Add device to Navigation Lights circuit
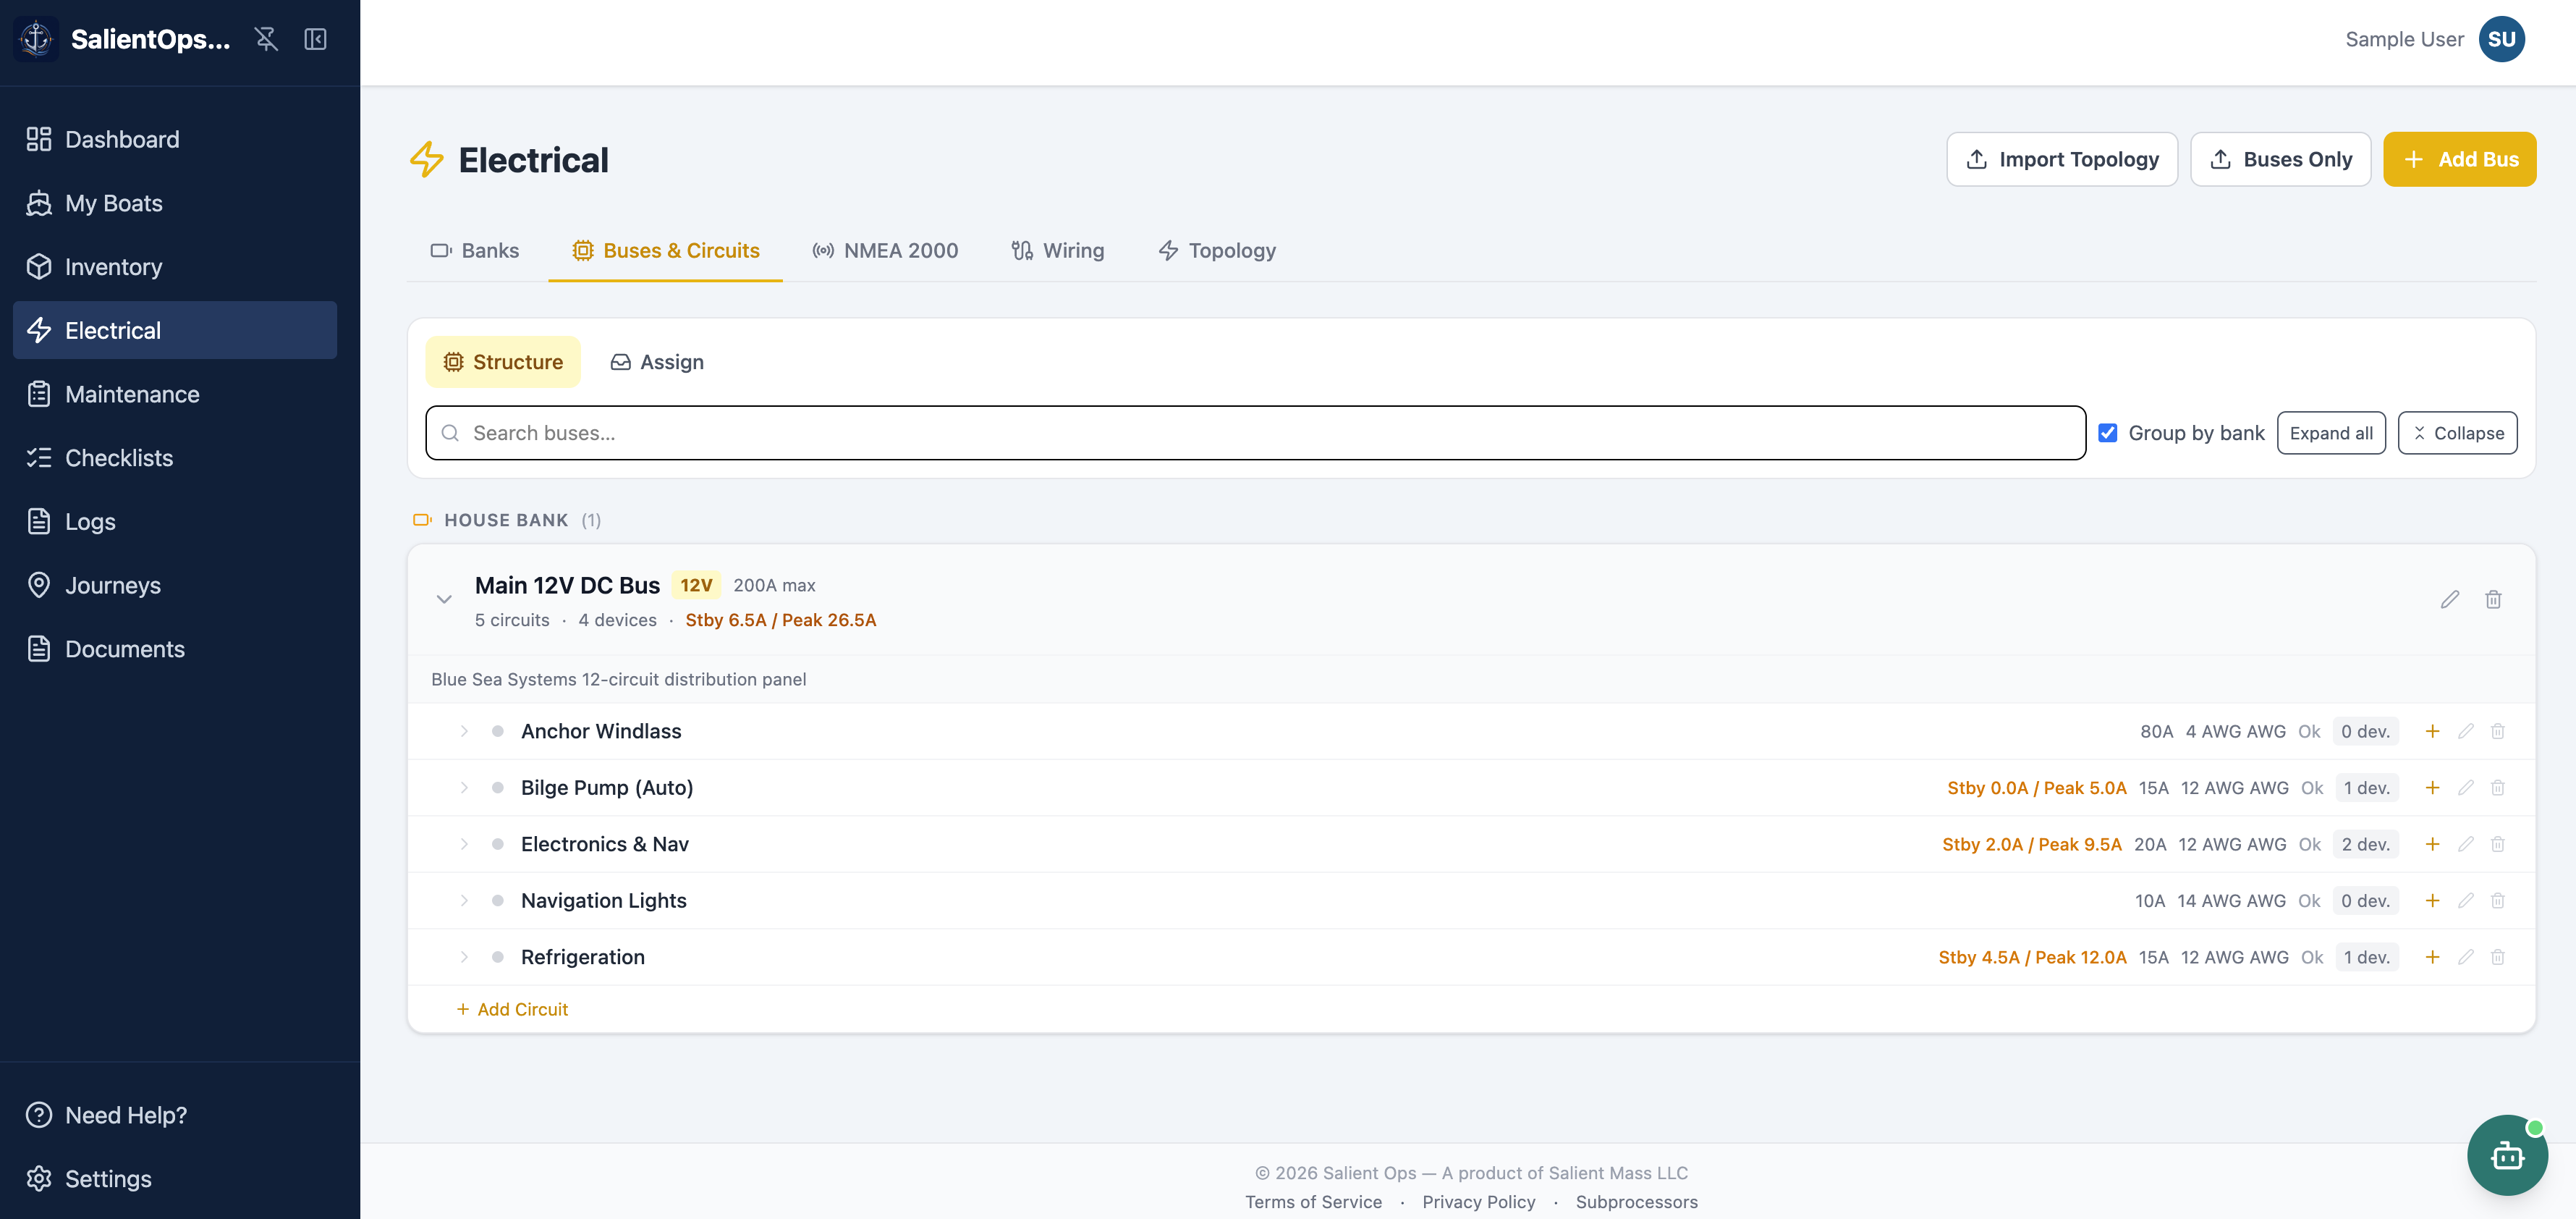Viewport: 2576px width, 1219px height. tap(2432, 901)
